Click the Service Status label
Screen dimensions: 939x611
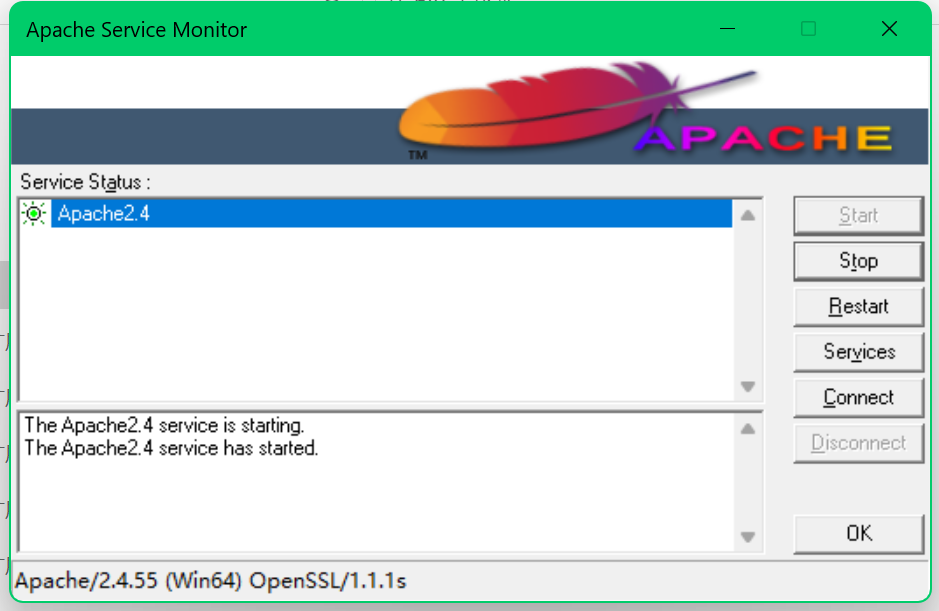(x=85, y=182)
